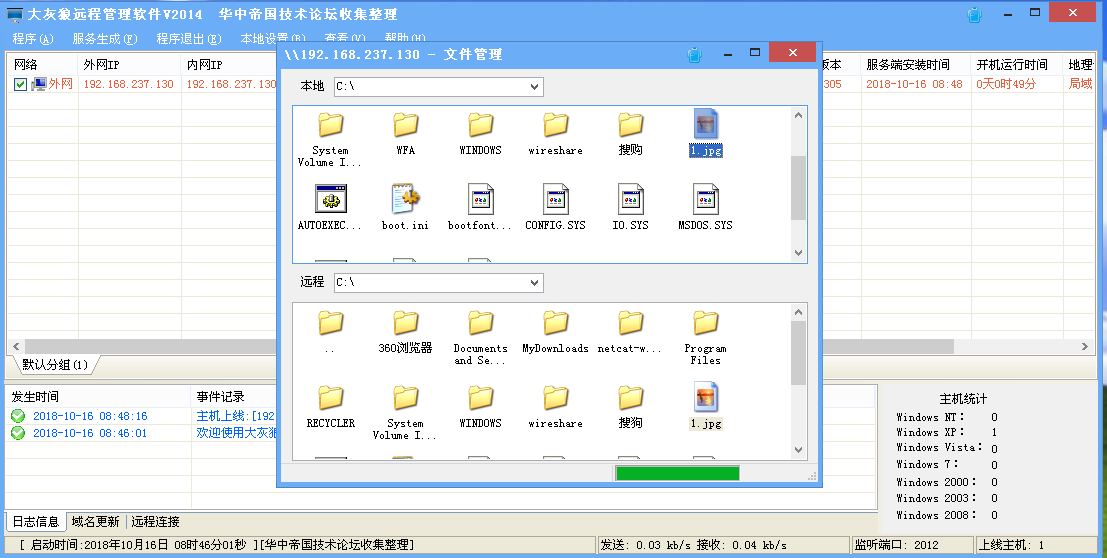Click green transfer progress bar
This screenshot has height=558, width=1107.
(677, 473)
